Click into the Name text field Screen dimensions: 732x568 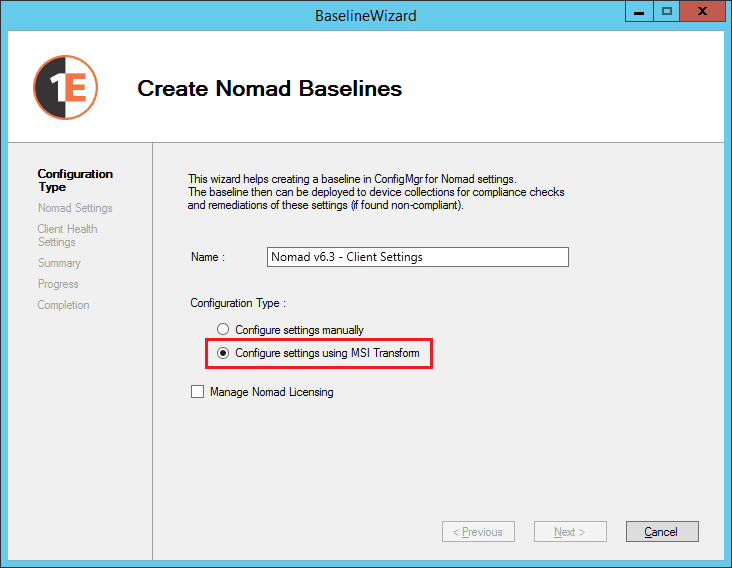417,257
